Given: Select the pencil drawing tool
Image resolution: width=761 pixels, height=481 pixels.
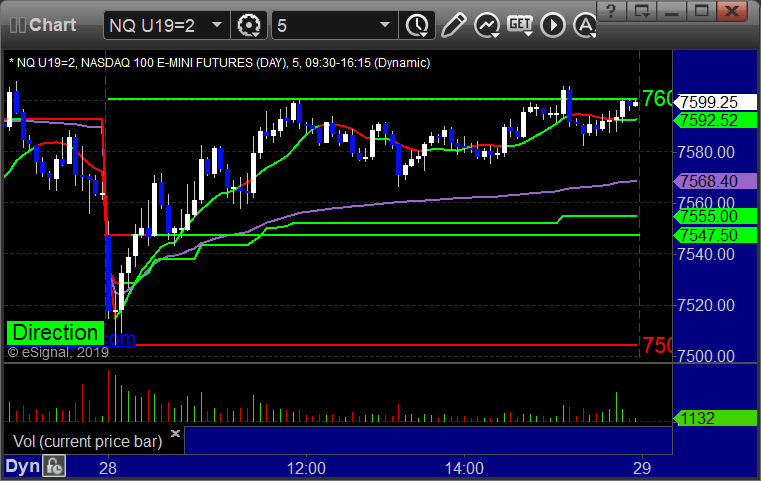Looking at the screenshot, I should [x=453, y=25].
